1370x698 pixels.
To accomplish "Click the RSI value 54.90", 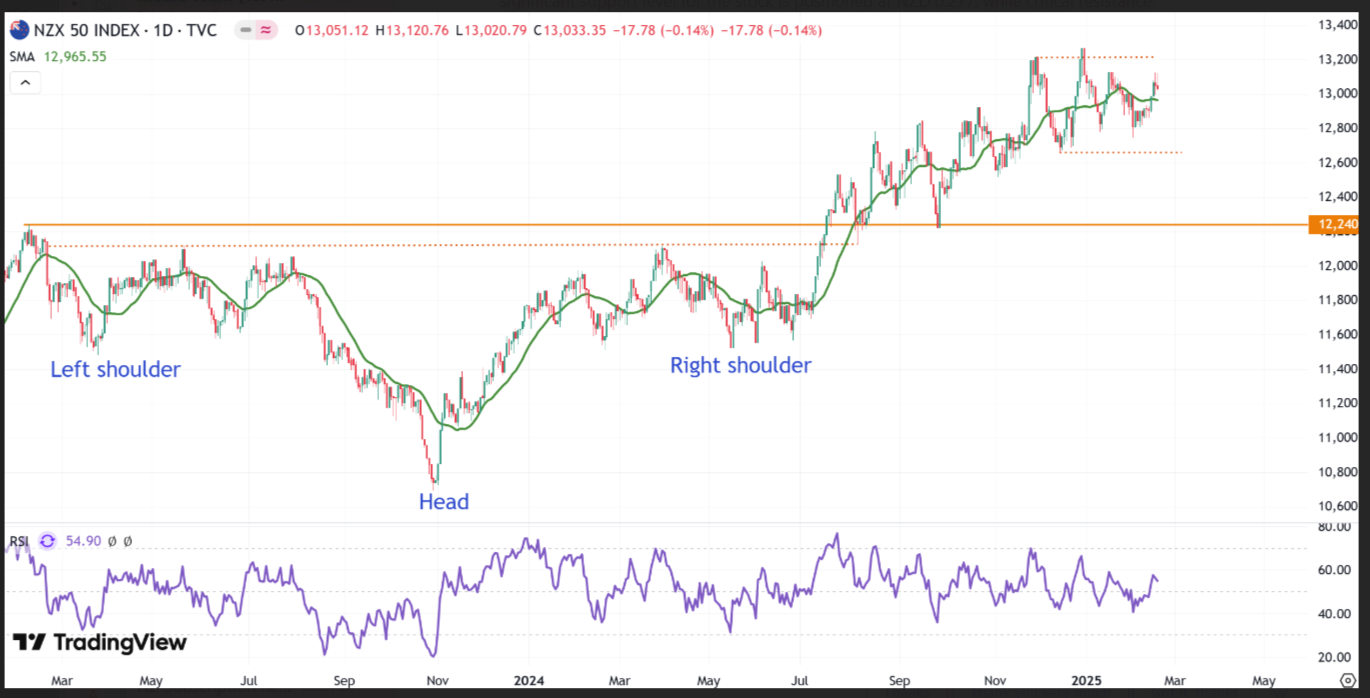I will pyautogui.click(x=82, y=541).
